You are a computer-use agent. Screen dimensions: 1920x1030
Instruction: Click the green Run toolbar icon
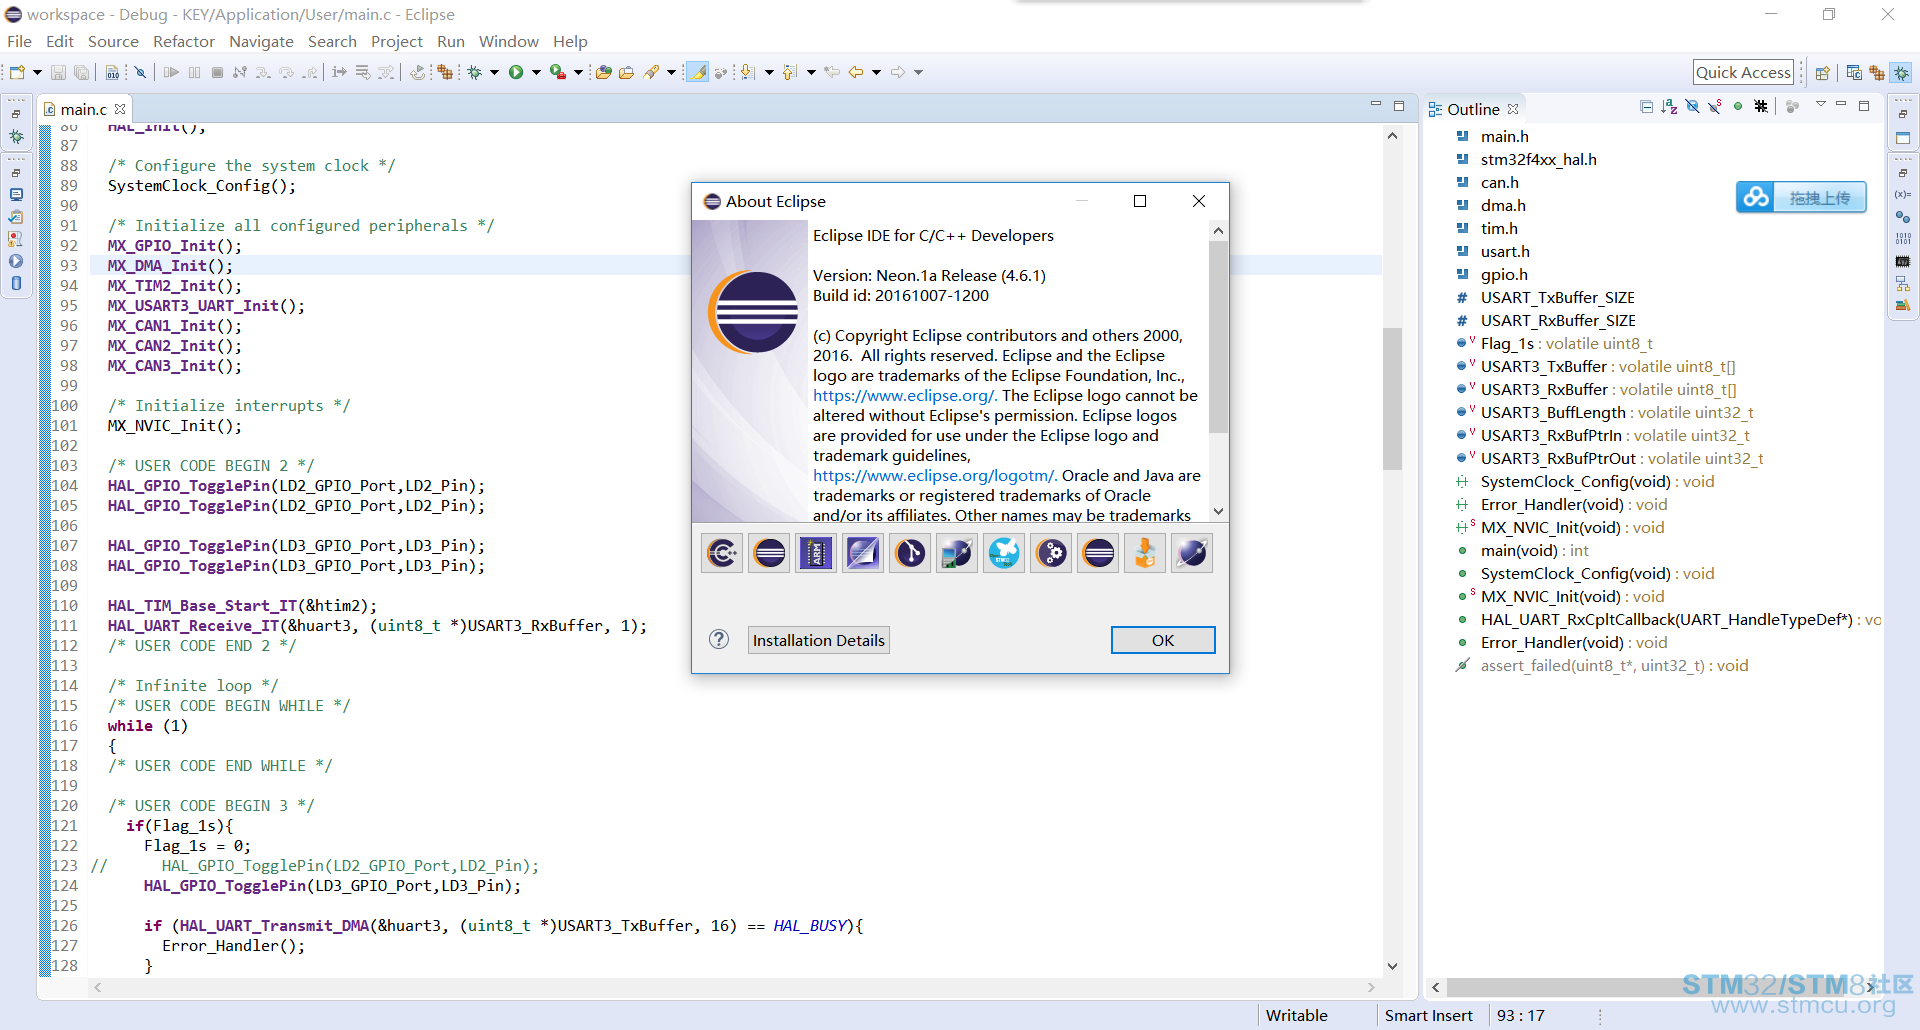[516, 72]
